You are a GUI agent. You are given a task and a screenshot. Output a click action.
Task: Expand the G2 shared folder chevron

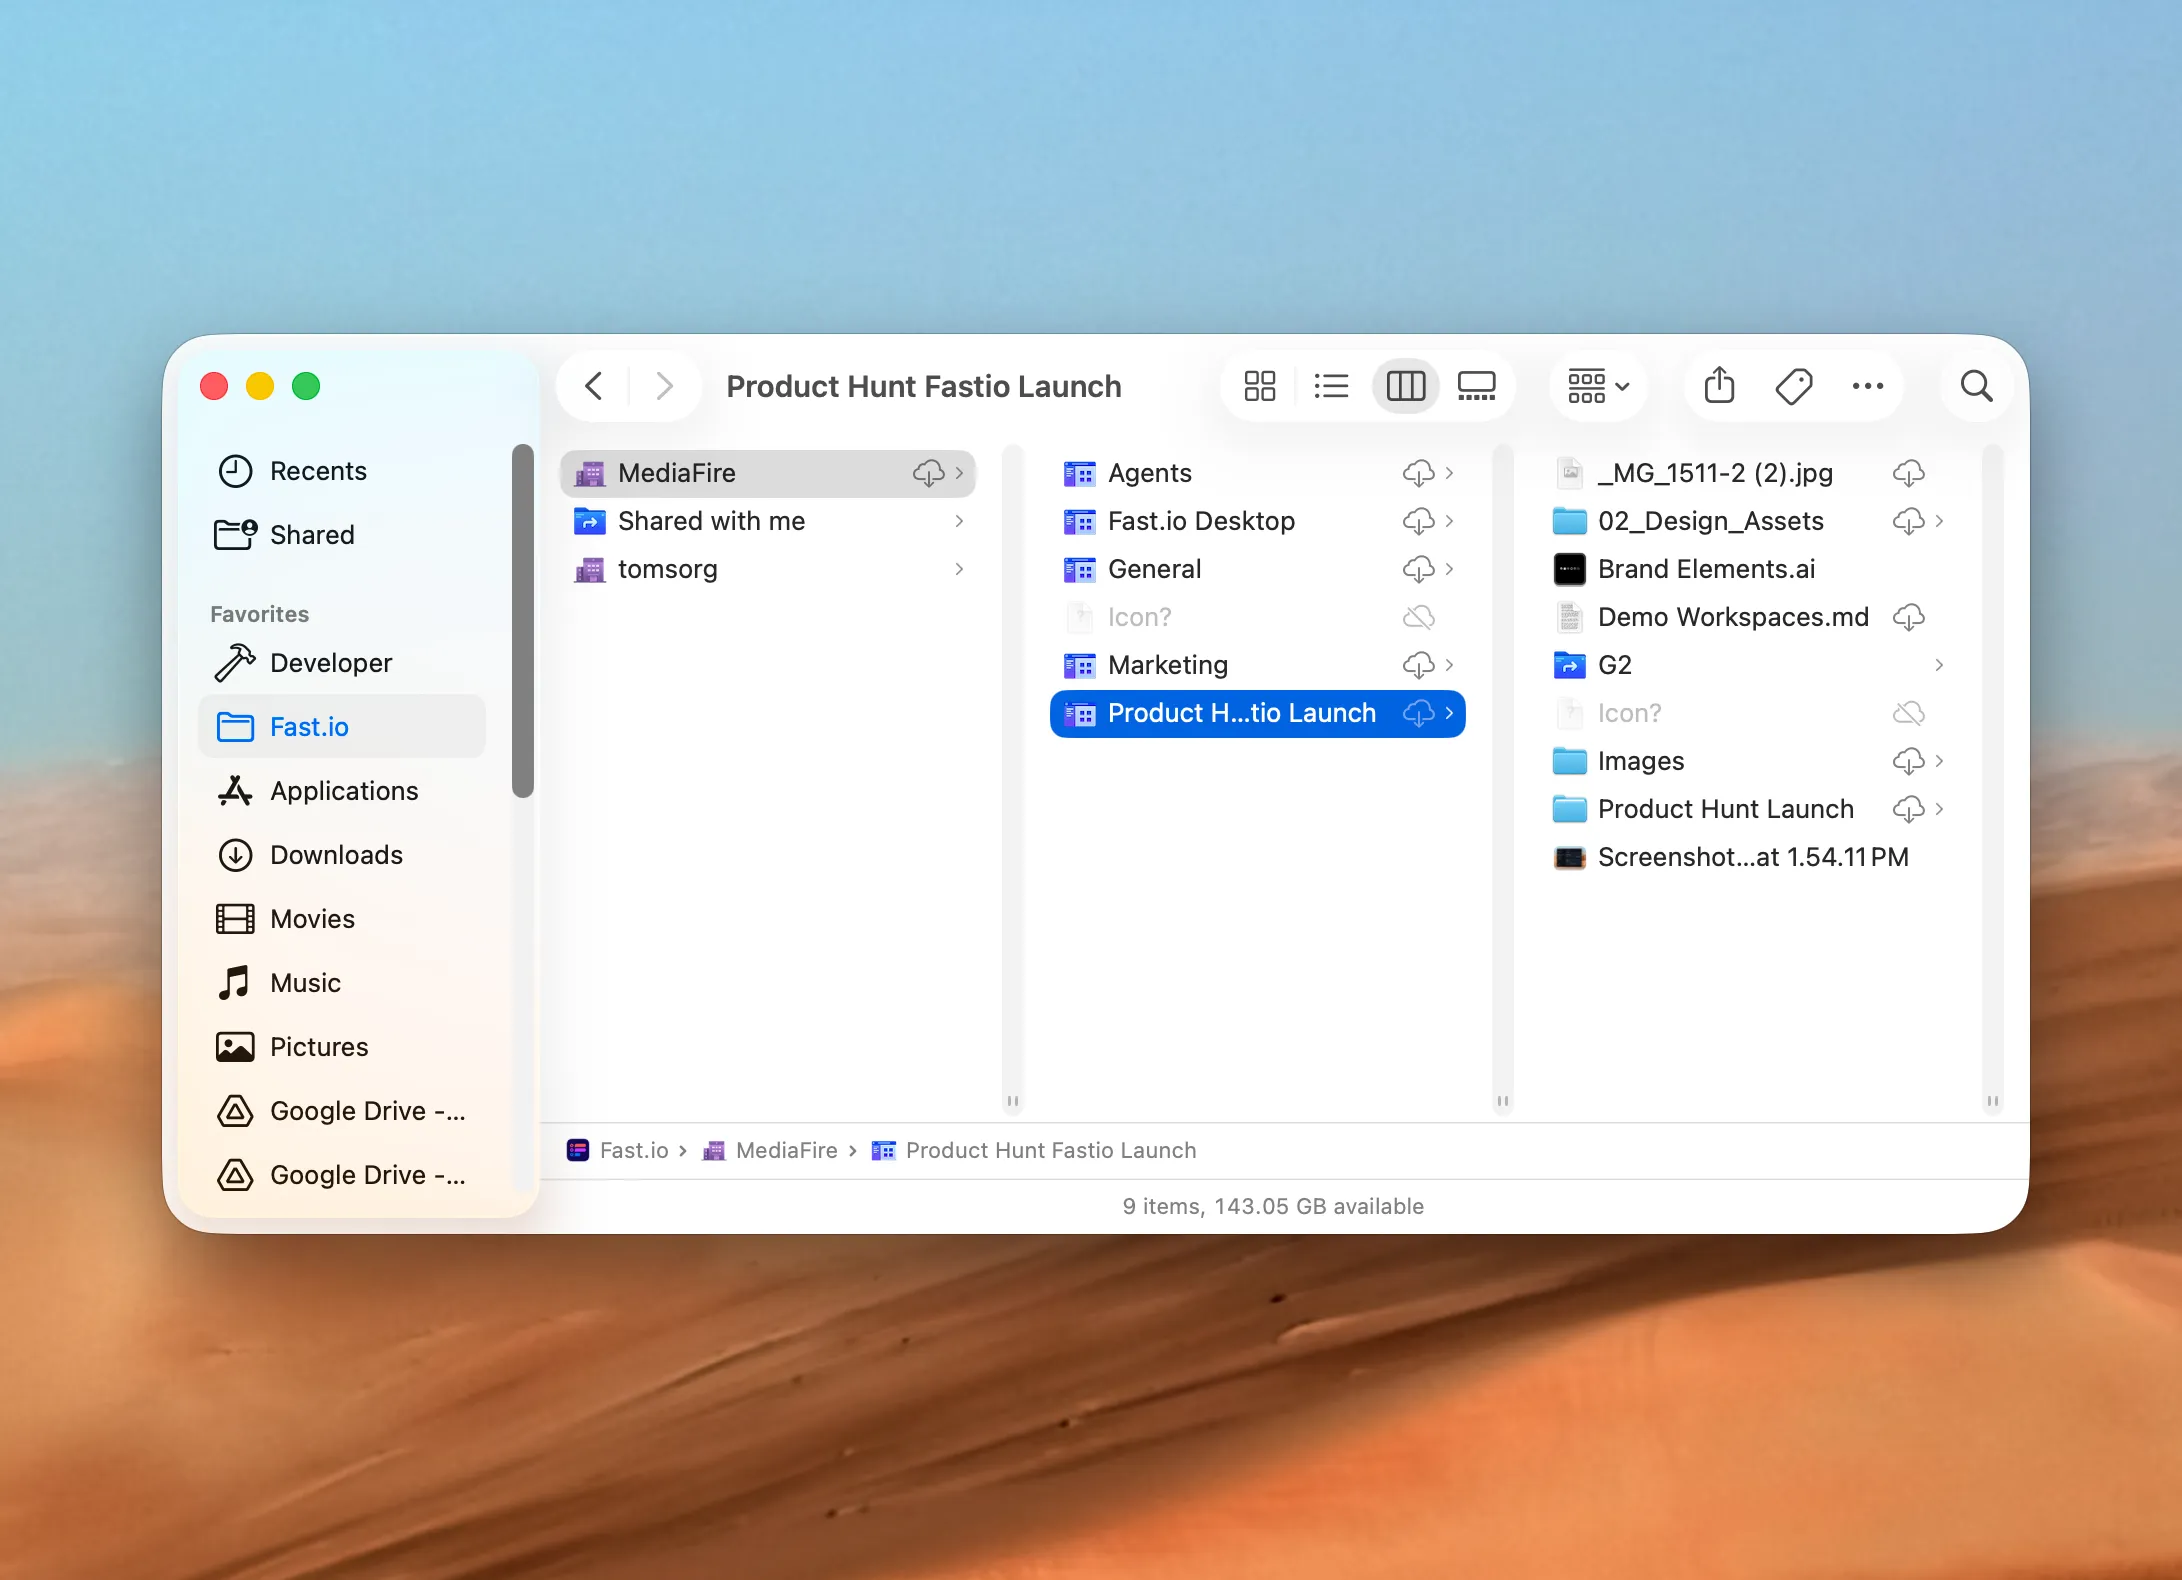1939,665
